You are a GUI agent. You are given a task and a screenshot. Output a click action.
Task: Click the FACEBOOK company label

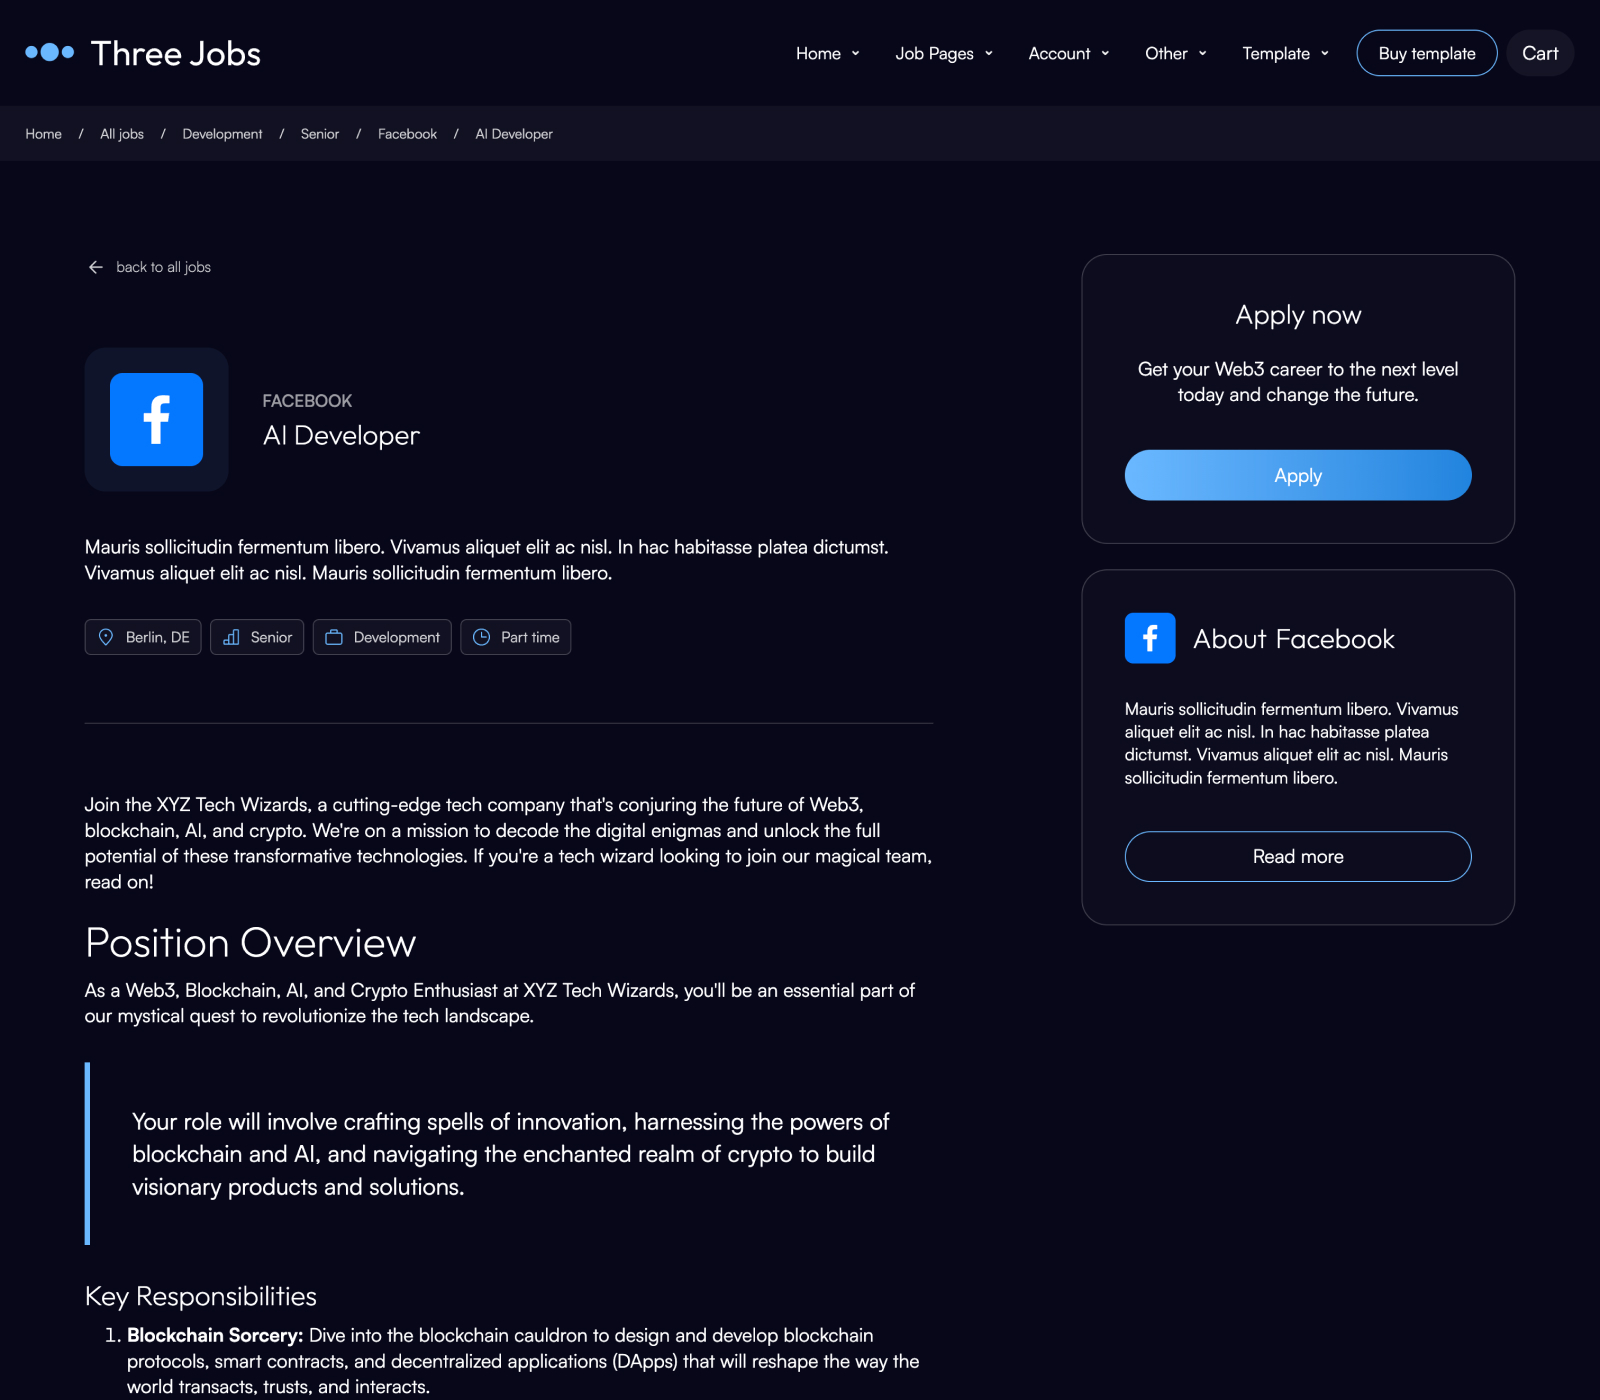click(307, 401)
